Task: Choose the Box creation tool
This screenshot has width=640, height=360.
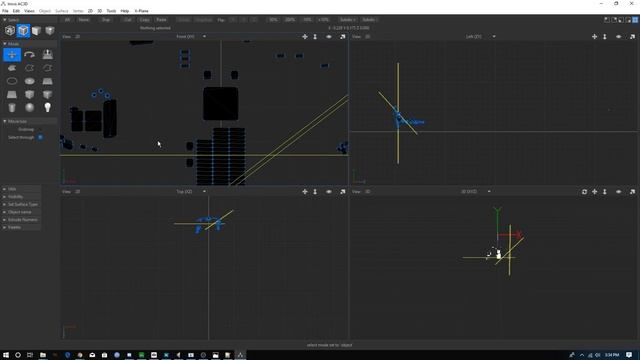Action: [29, 94]
